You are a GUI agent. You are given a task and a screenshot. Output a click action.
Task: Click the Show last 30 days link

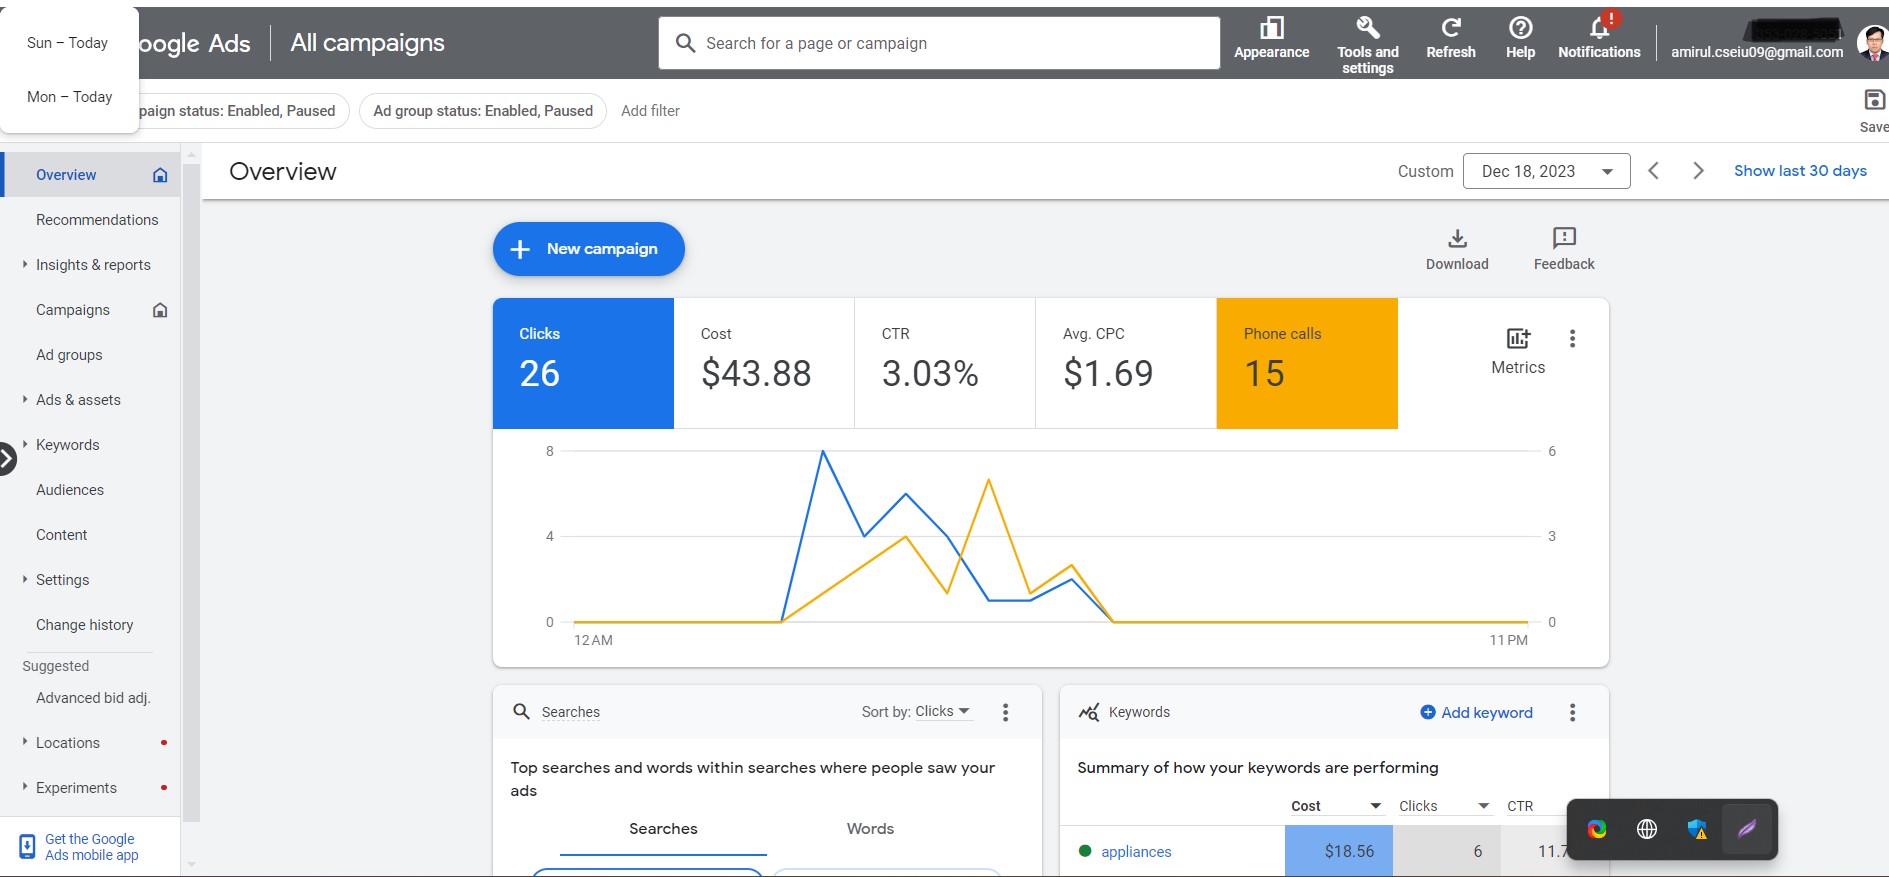(1800, 171)
